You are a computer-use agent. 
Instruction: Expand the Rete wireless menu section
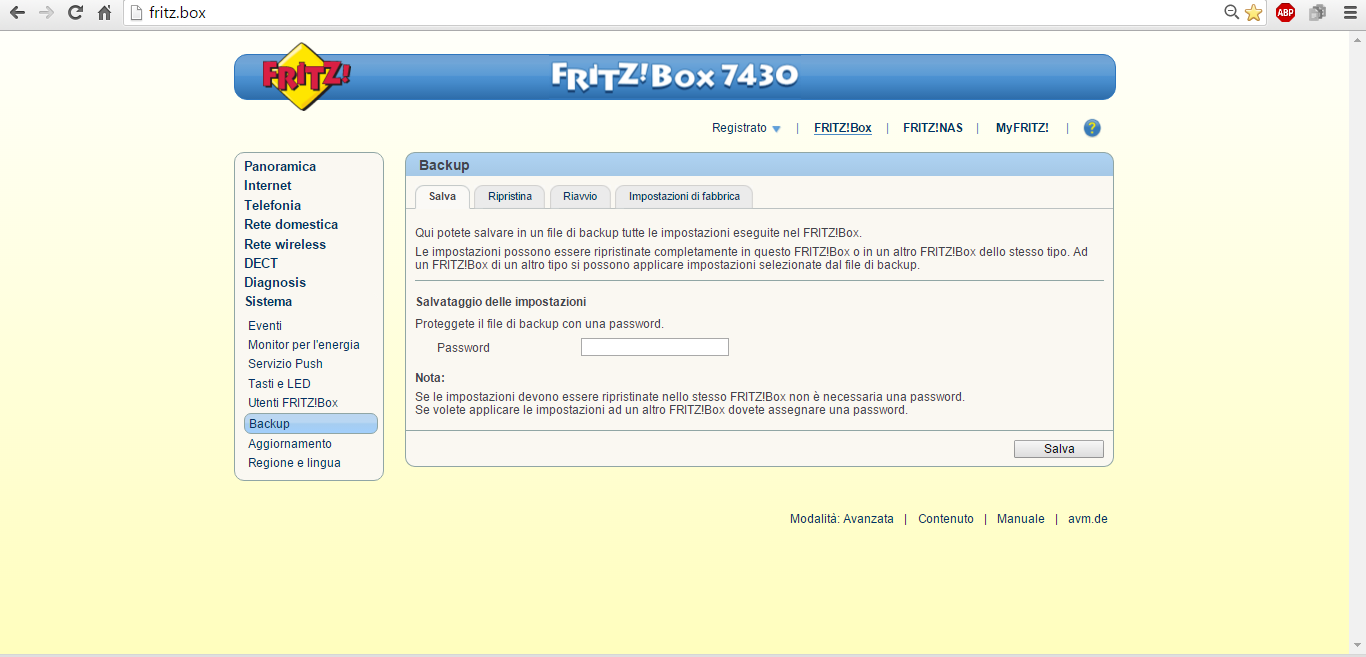[x=285, y=244]
